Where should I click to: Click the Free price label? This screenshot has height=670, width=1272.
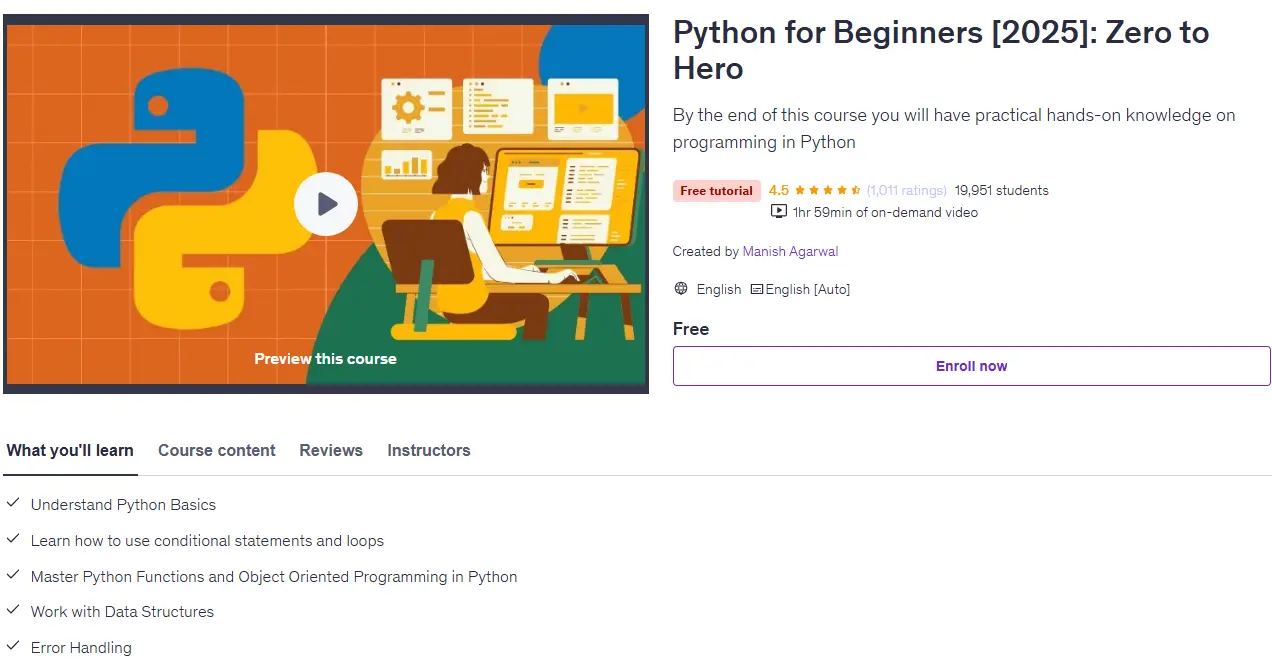(x=691, y=329)
